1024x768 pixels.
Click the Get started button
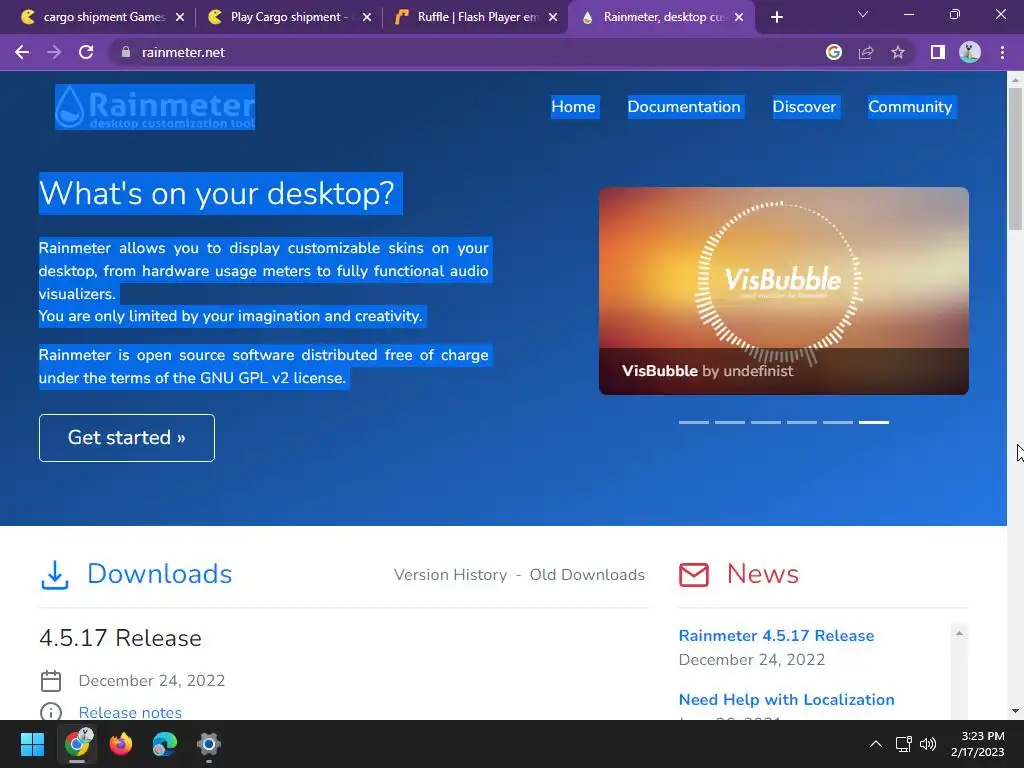coord(127,438)
